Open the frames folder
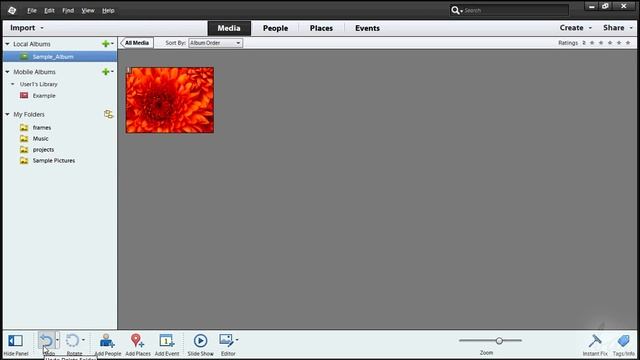The width and height of the screenshot is (640, 360). tap(42, 128)
